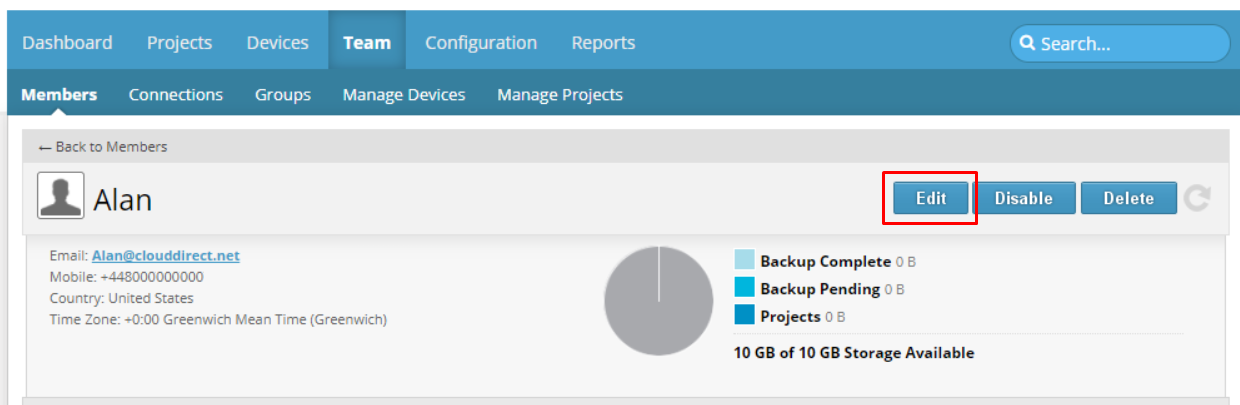Click Alan's profile avatar icon
Viewport: 1240px width, 405px height.
[x=61, y=196]
